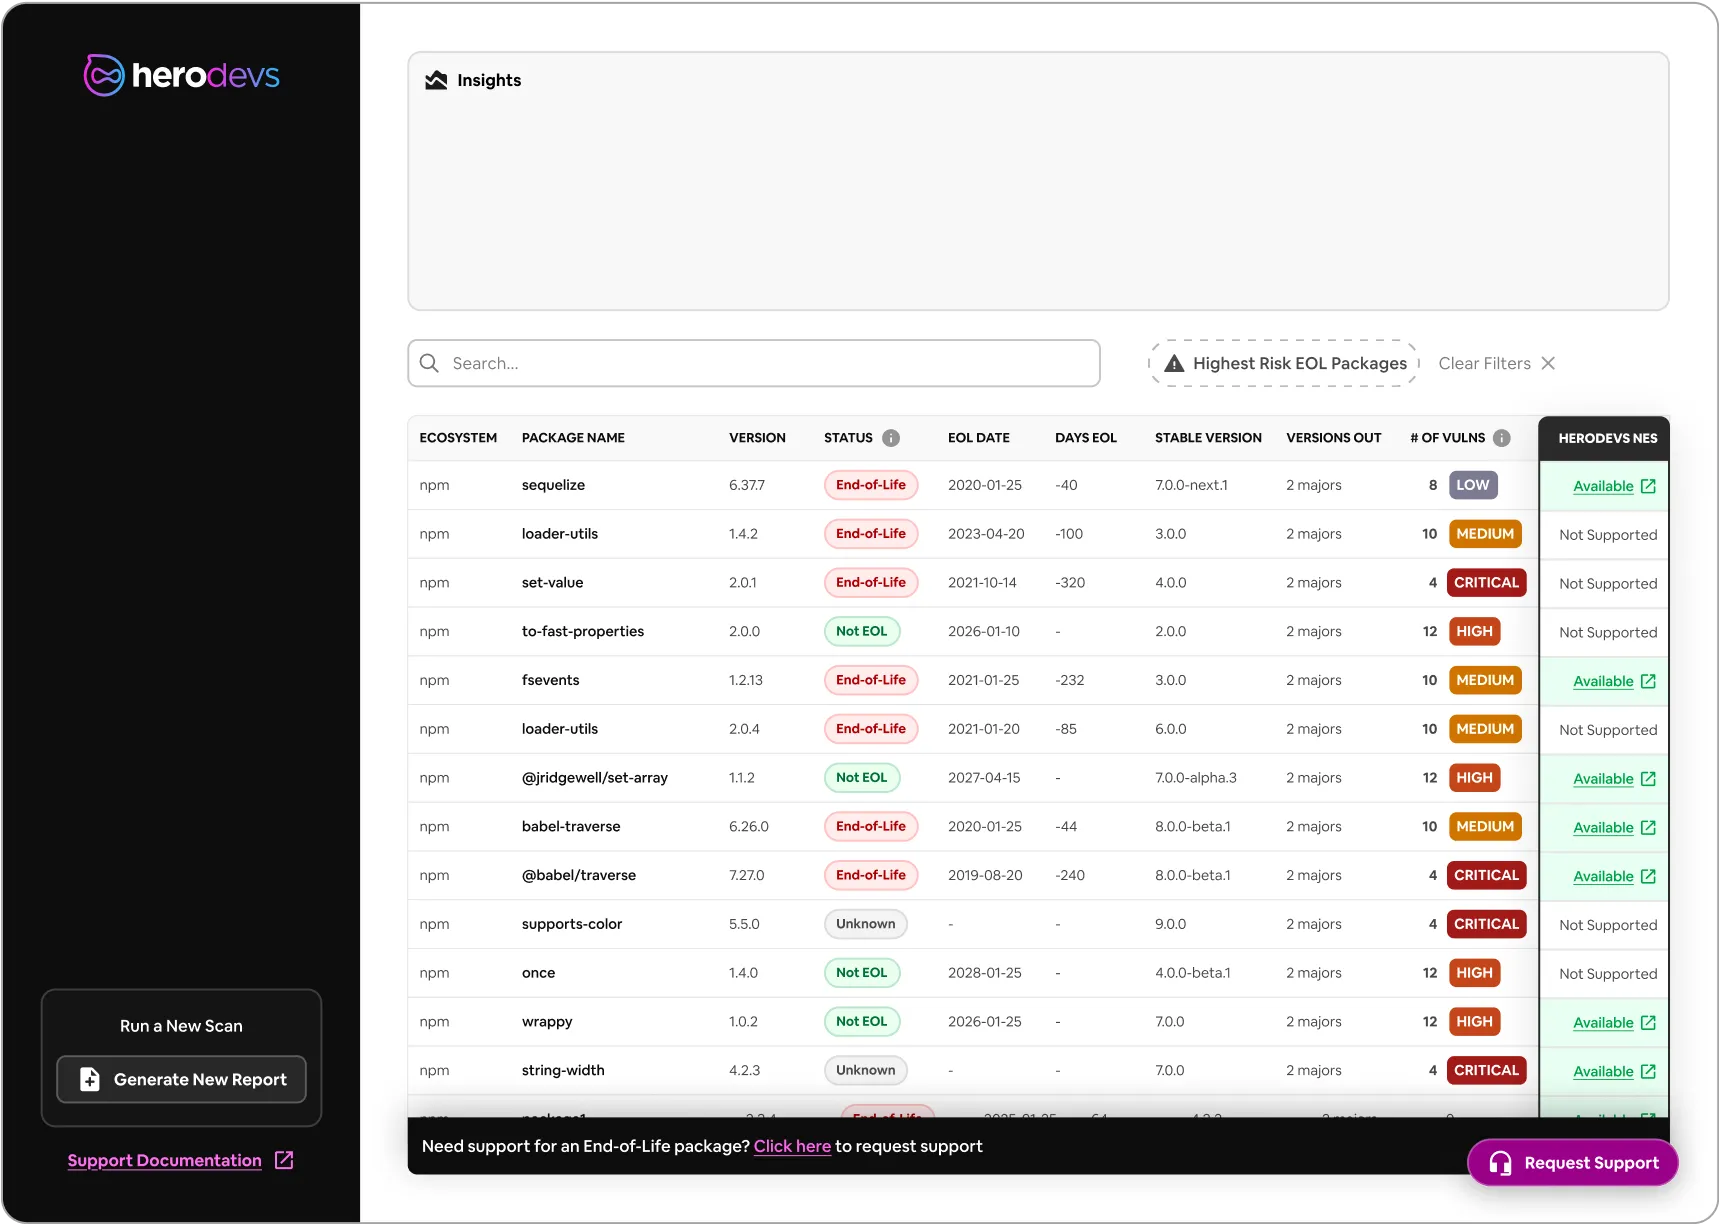Image resolution: width=1719 pixels, height=1224 pixels.
Task: Sort by VERSIONS OUT column header
Action: pyautogui.click(x=1334, y=438)
